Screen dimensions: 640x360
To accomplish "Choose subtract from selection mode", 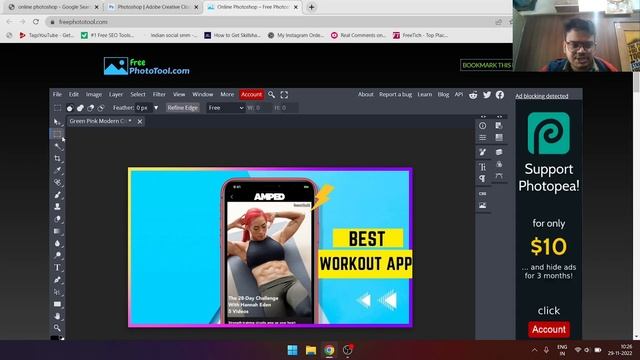I will tap(90, 108).
